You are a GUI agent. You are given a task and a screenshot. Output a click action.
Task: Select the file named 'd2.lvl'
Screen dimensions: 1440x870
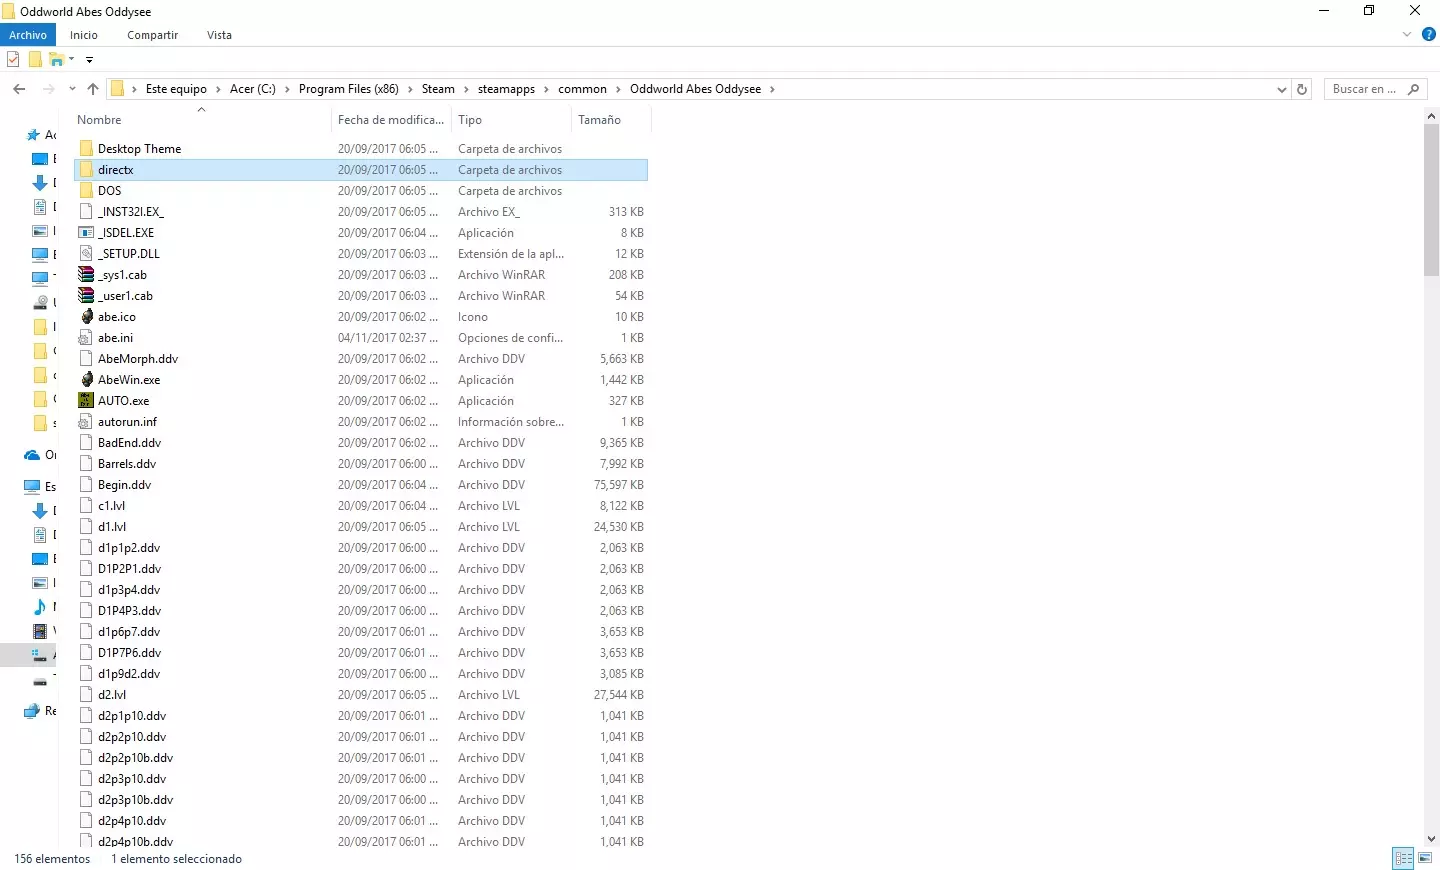point(112,695)
